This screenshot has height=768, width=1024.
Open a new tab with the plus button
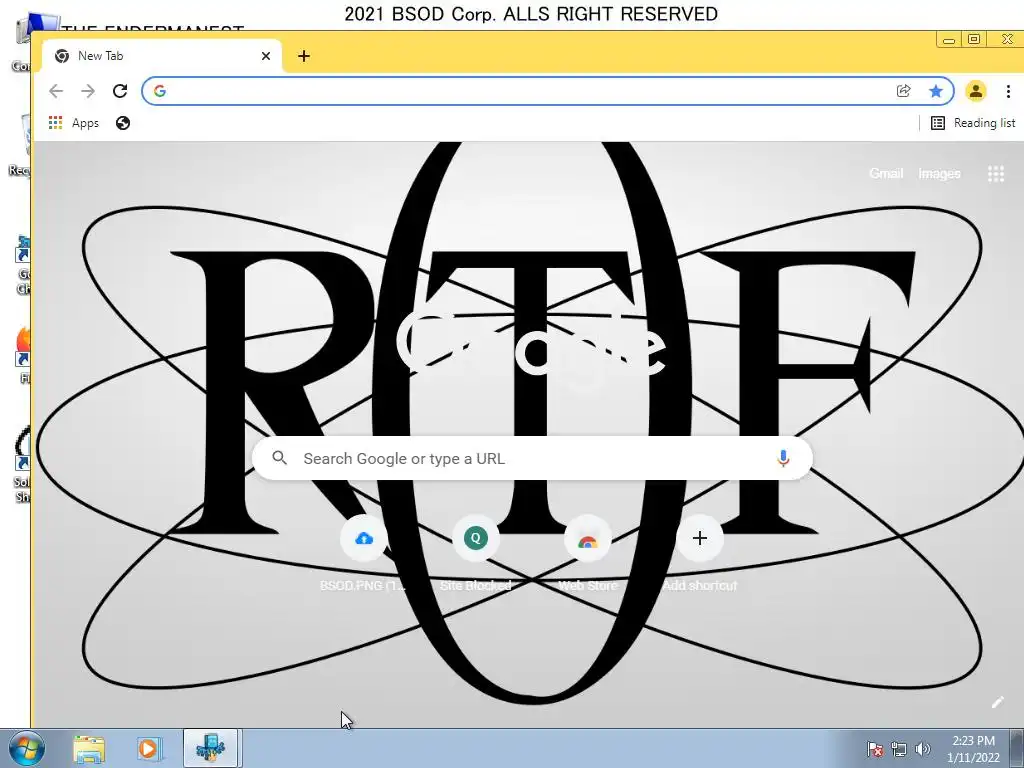tap(304, 56)
